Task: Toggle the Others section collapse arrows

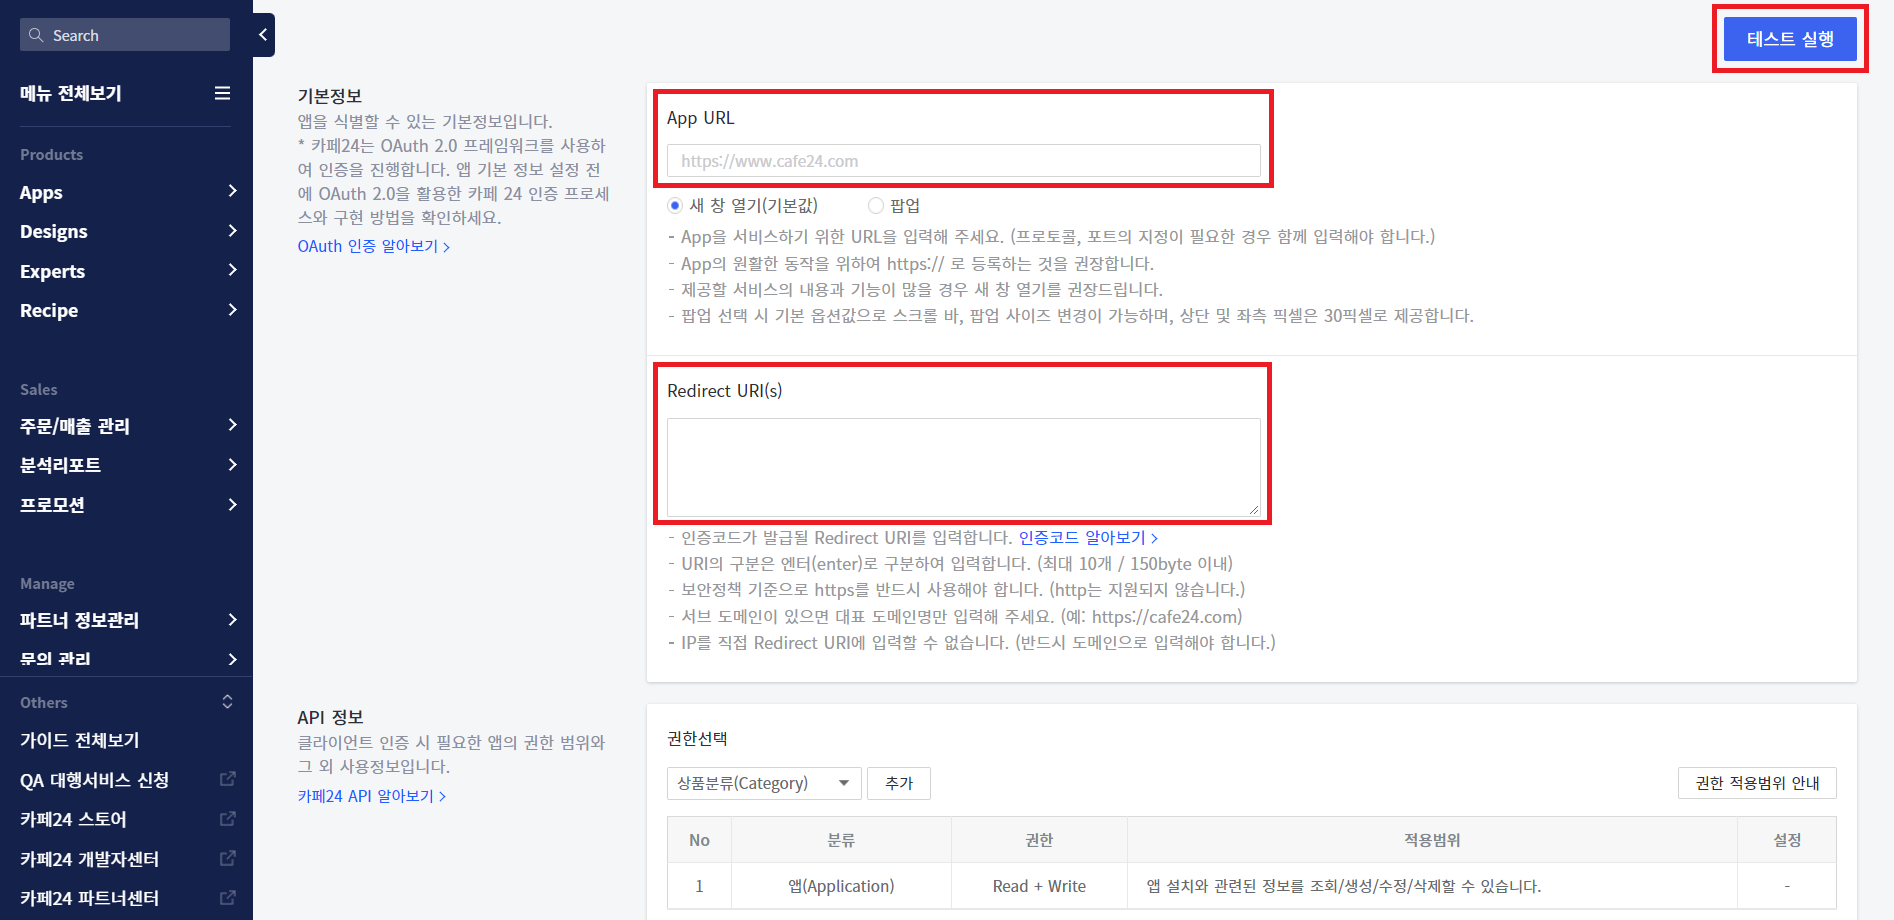Action: tap(227, 702)
